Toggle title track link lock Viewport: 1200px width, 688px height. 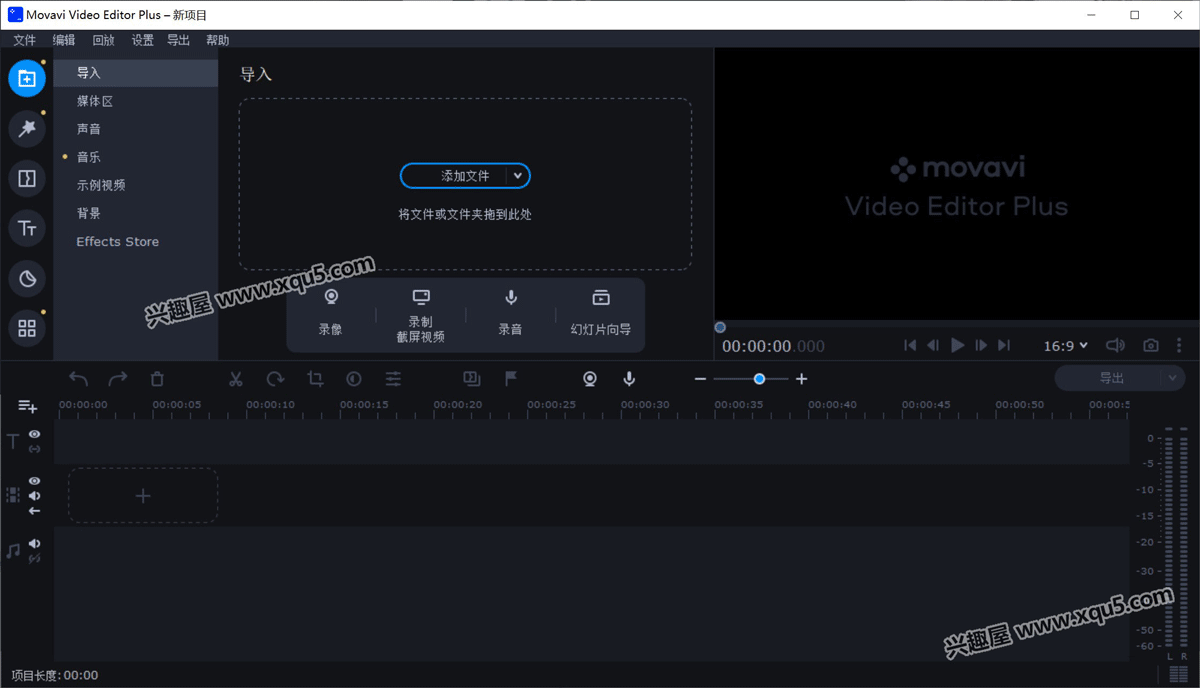pyautogui.click(x=35, y=449)
